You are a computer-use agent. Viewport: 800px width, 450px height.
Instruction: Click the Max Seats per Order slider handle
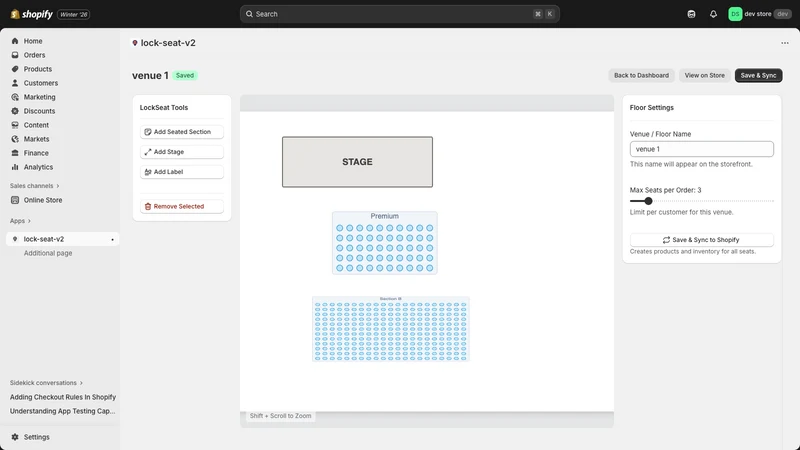648,201
